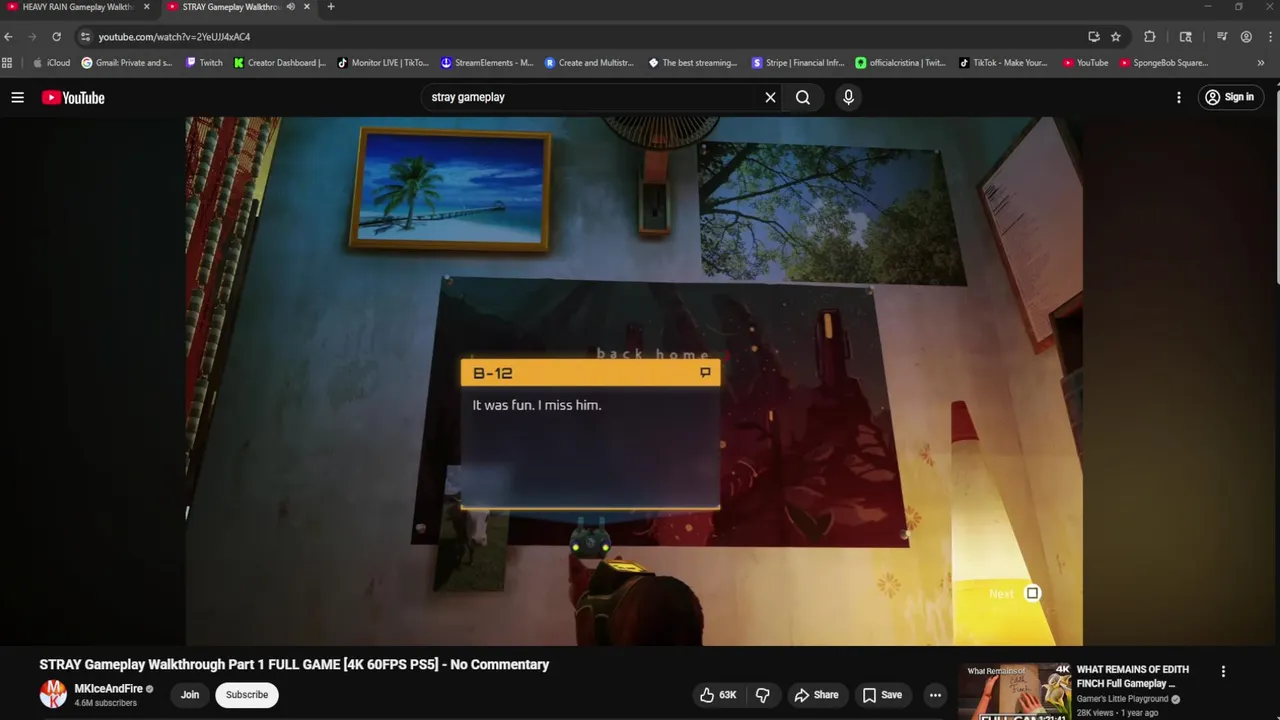Open the MKIceAndFire channel name link
Viewport: 1280px width, 720px height.
108,689
